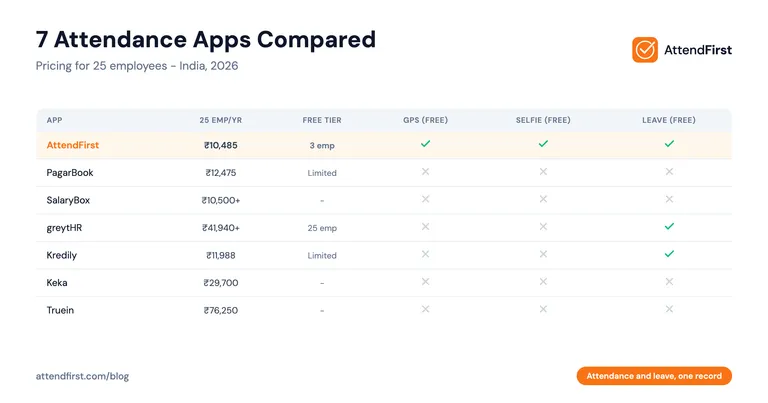Click SalaryBox's Leave cross mark
The image size is (768, 403).
pyautogui.click(x=669, y=199)
